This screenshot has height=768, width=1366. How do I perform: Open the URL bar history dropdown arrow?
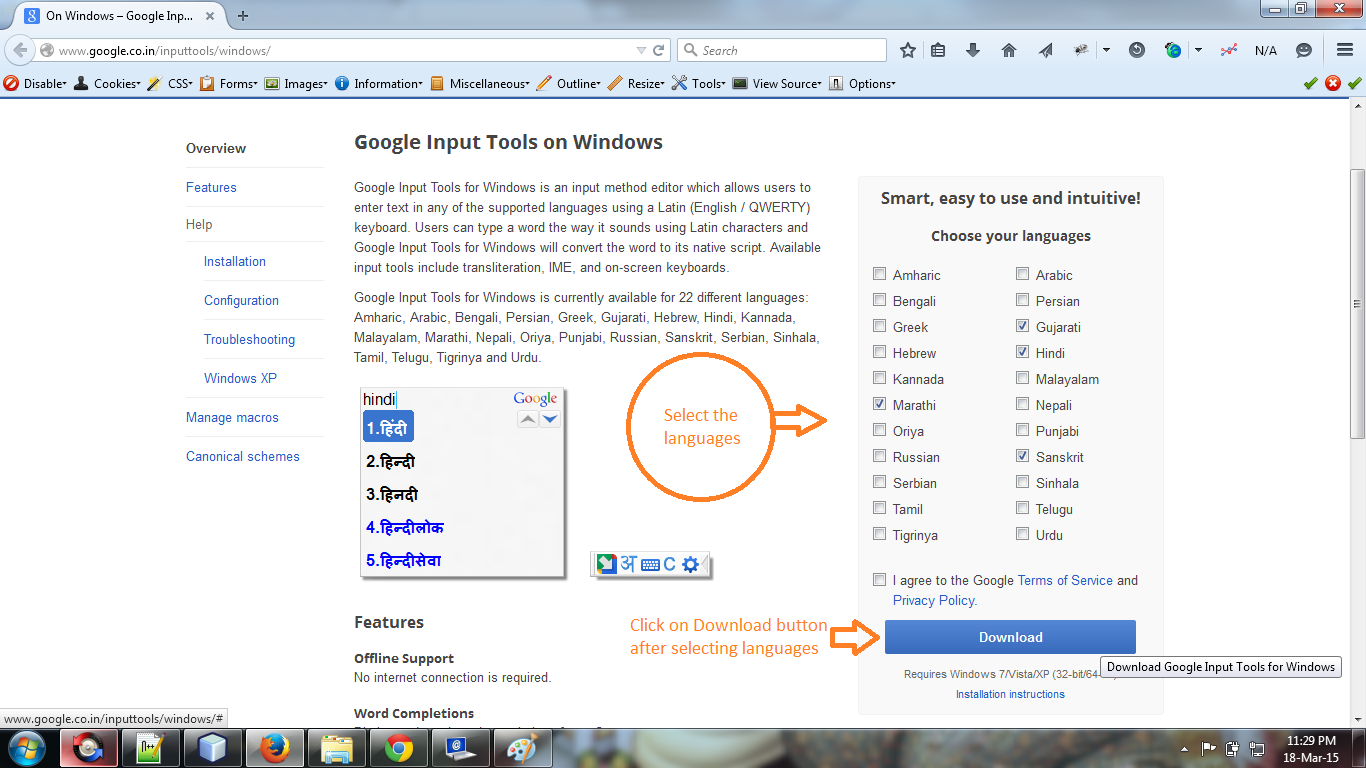(x=641, y=50)
